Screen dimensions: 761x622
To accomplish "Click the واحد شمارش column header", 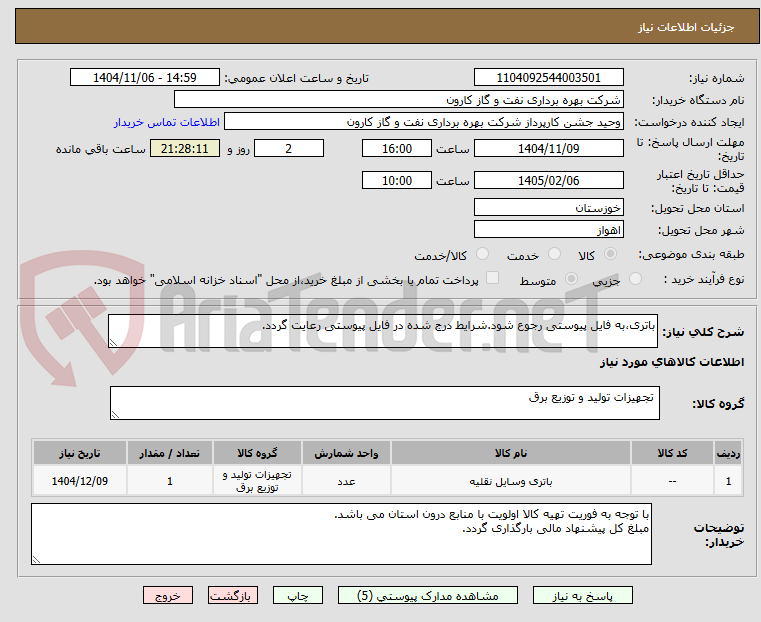I will pyautogui.click(x=346, y=453).
